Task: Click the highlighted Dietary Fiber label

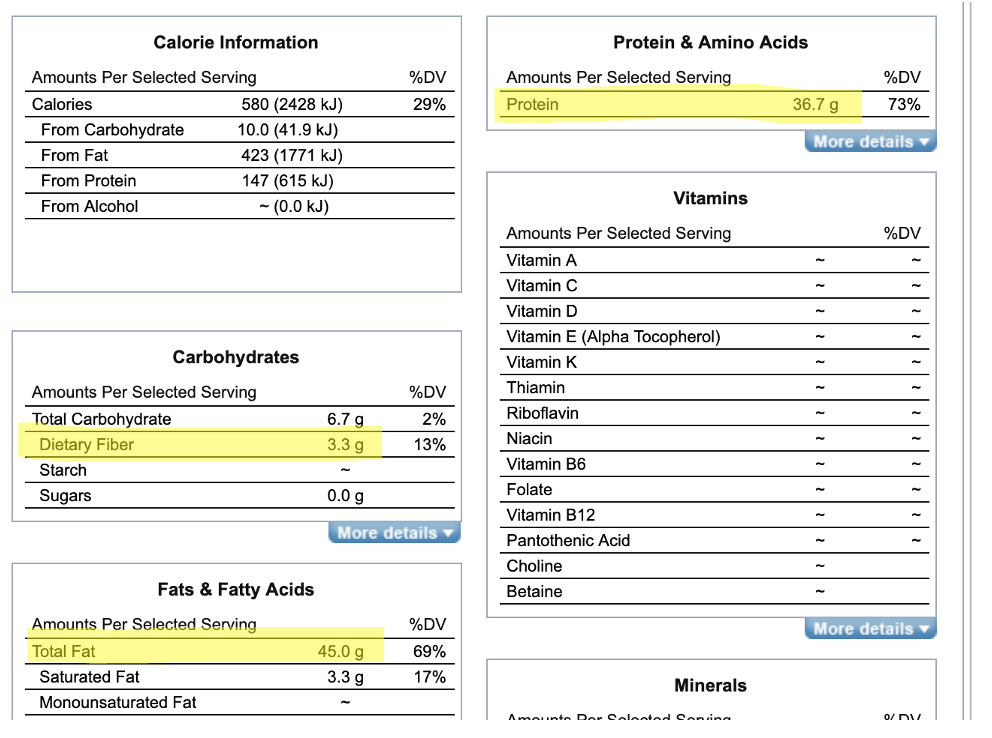Action: (x=86, y=445)
